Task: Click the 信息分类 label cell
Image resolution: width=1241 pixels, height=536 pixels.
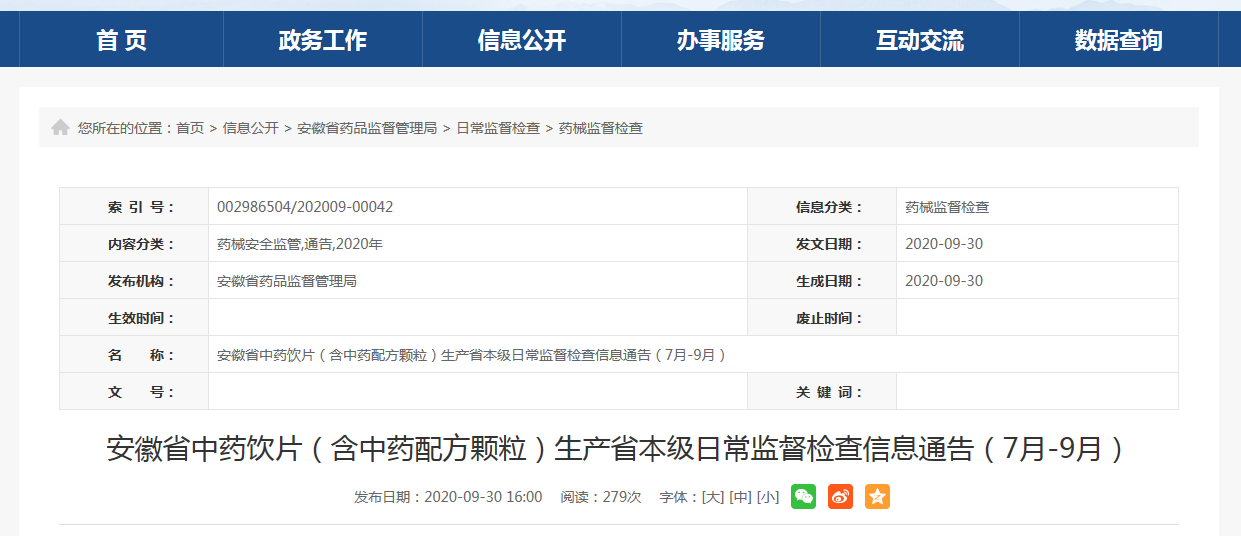Action: click(x=822, y=207)
